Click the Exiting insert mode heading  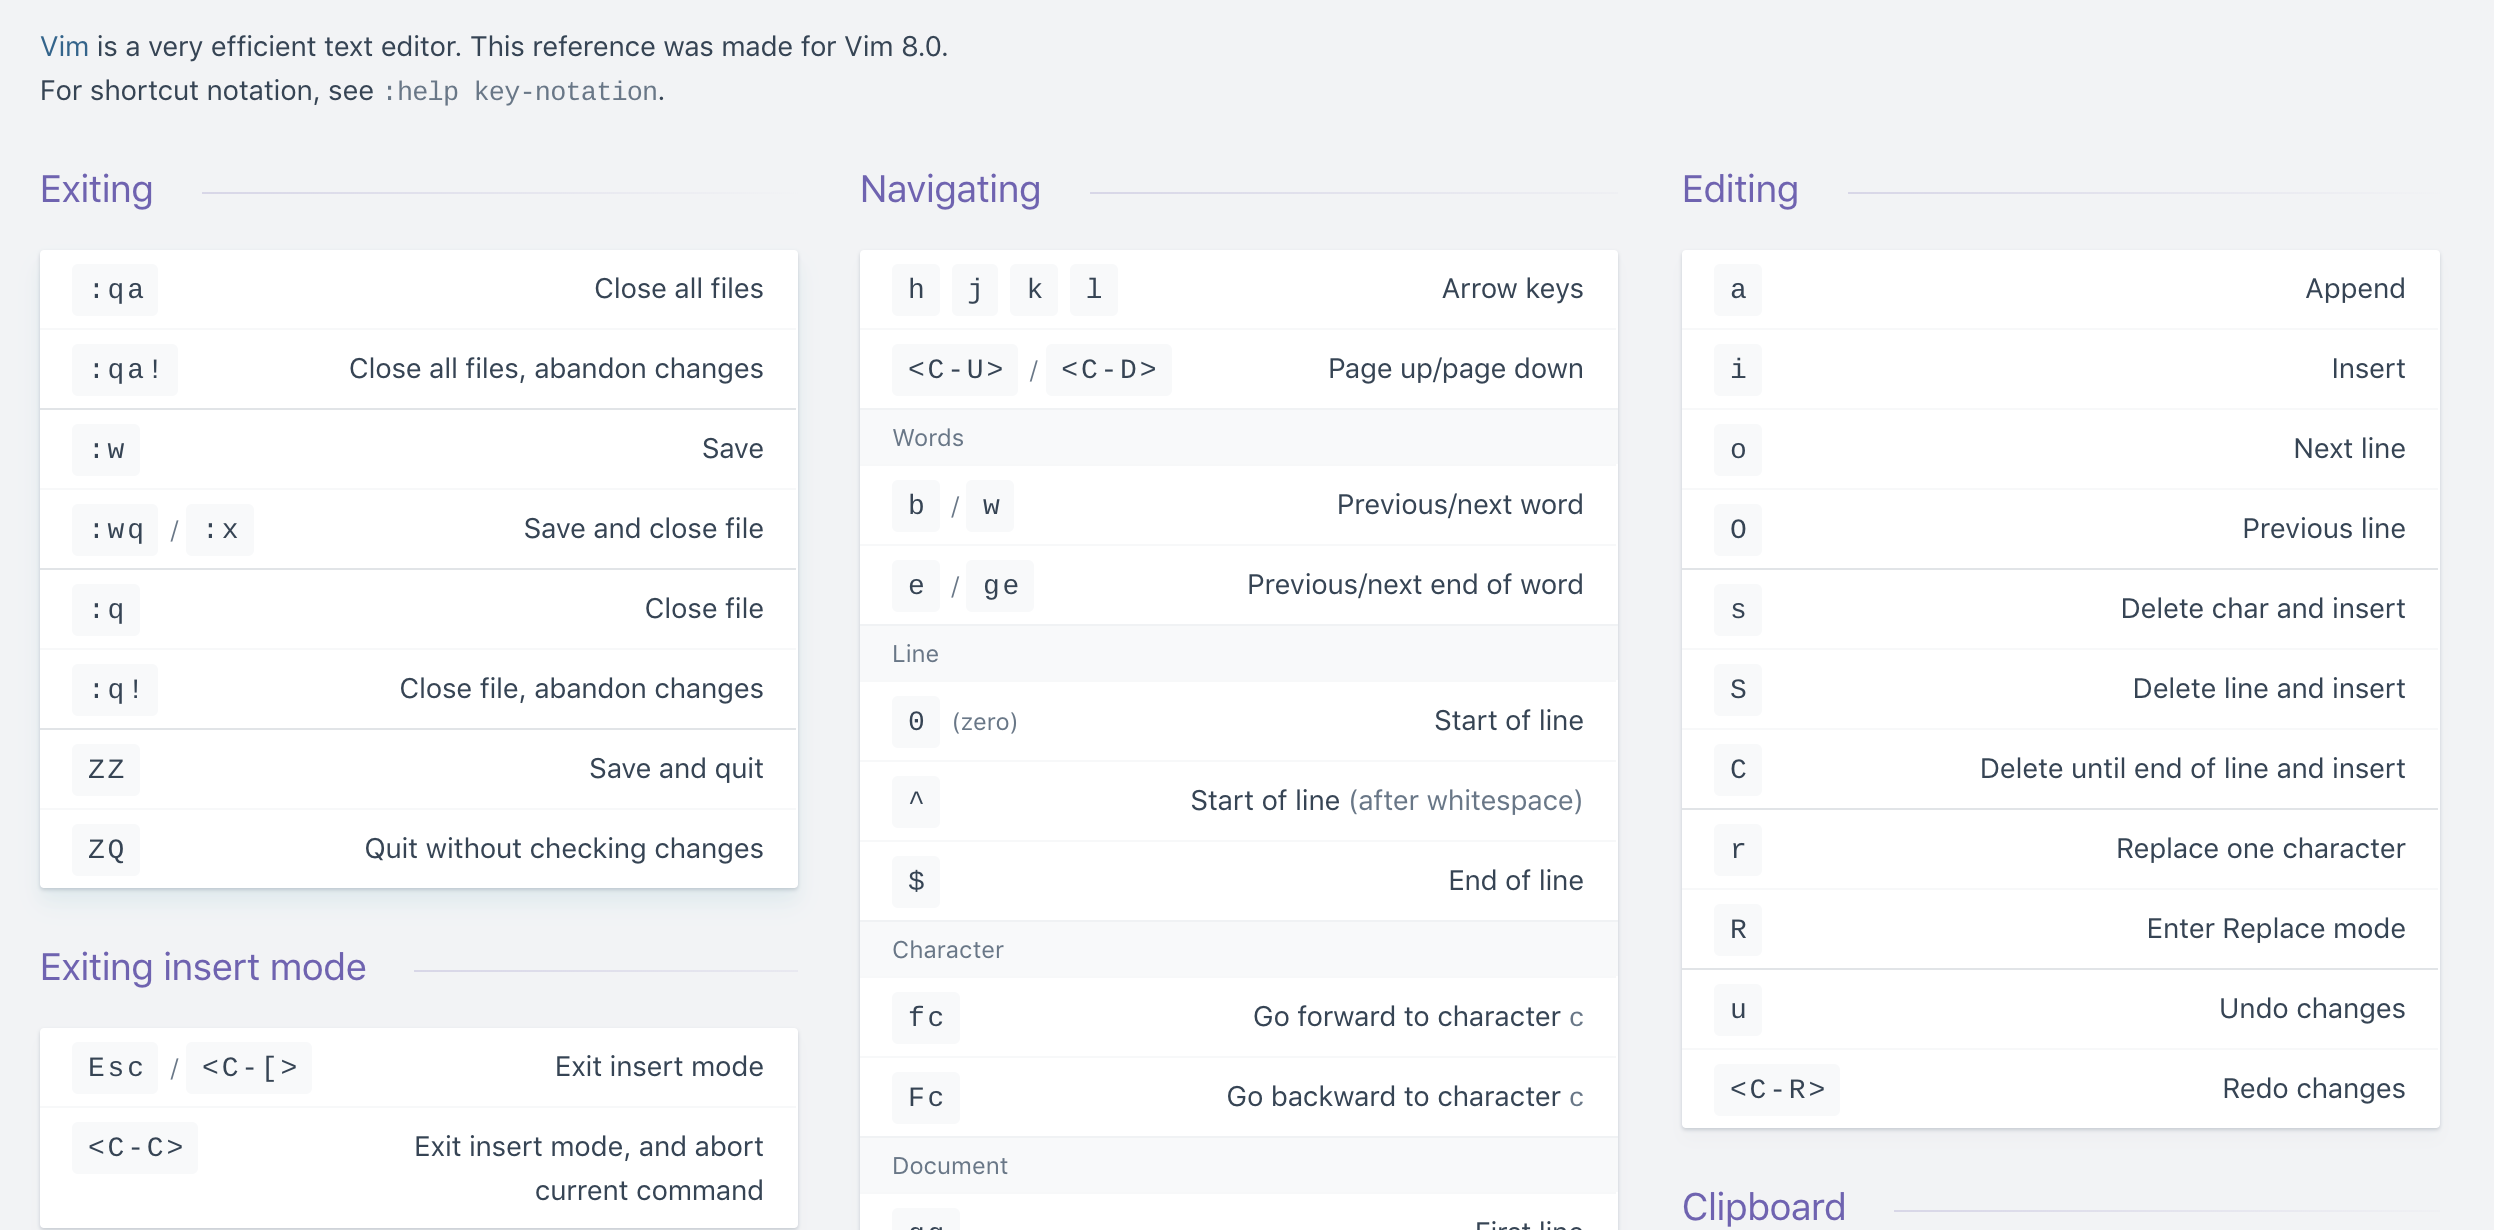tap(203, 967)
